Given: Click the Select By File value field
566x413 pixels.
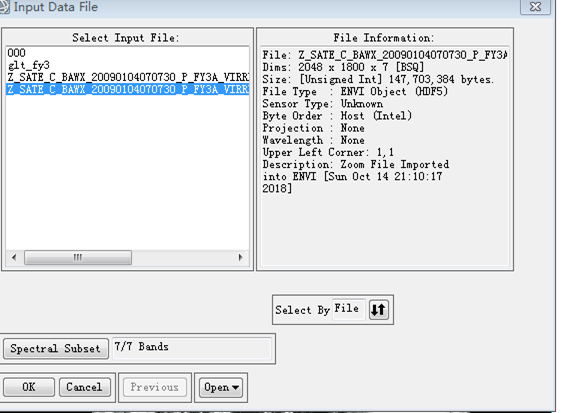Looking at the screenshot, I should coord(349,309).
